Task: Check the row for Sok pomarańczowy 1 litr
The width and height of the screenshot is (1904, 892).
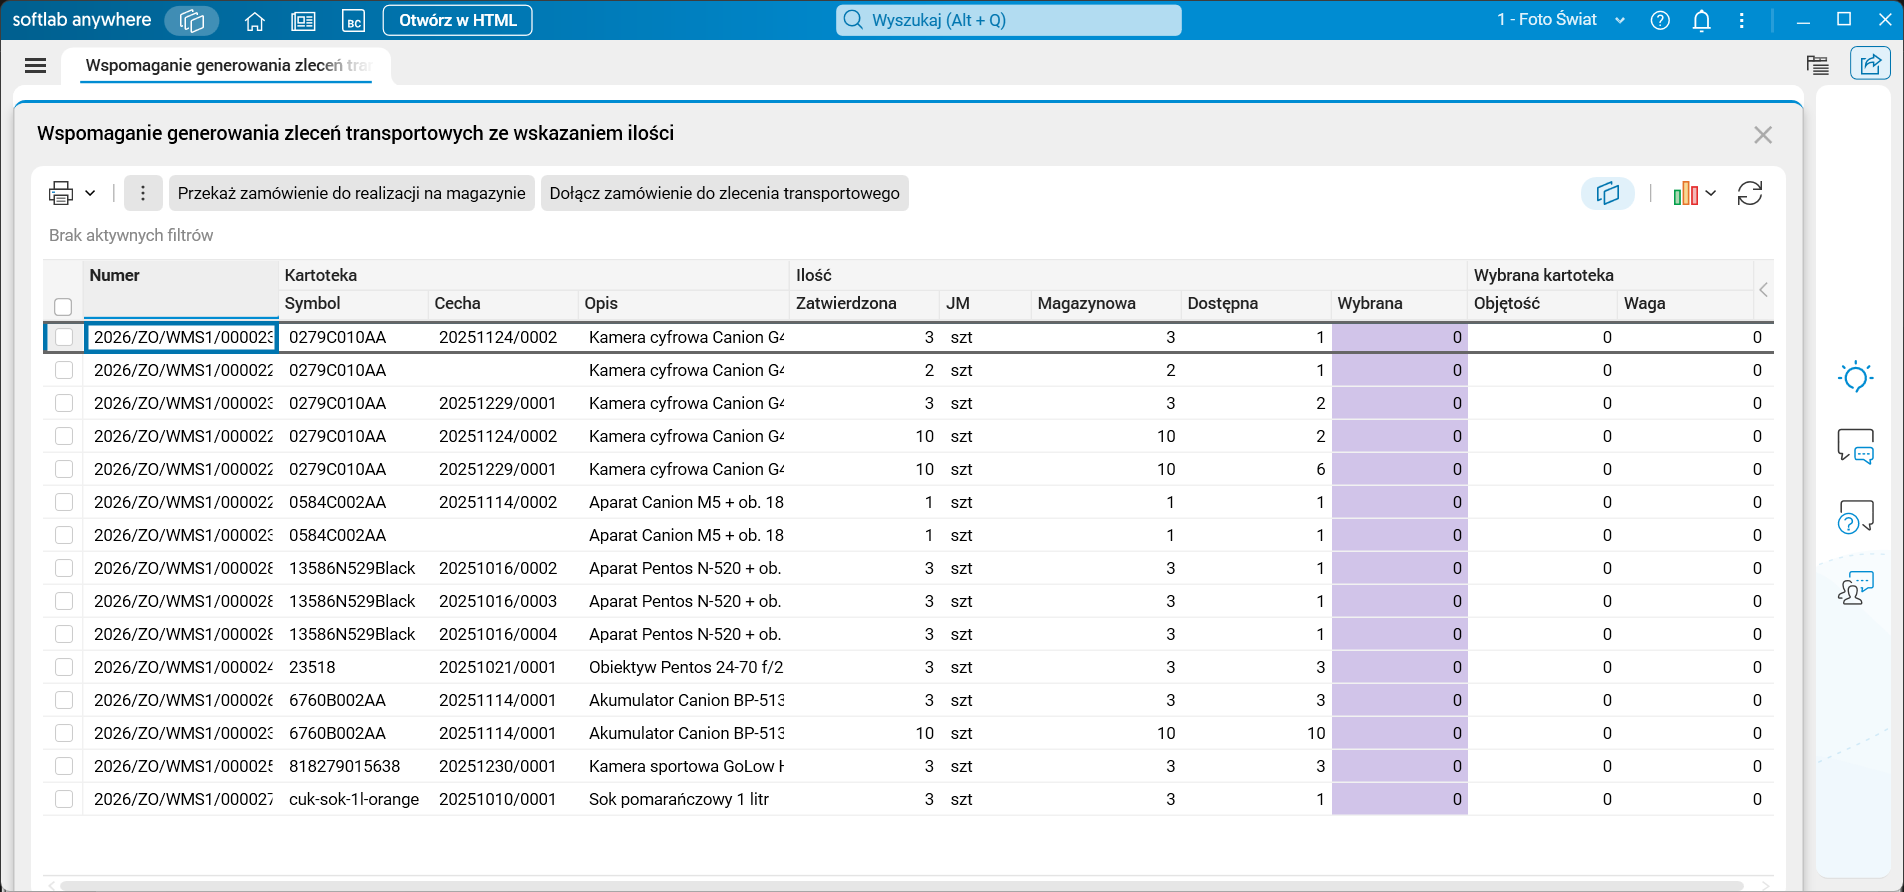Action: click(x=64, y=799)
